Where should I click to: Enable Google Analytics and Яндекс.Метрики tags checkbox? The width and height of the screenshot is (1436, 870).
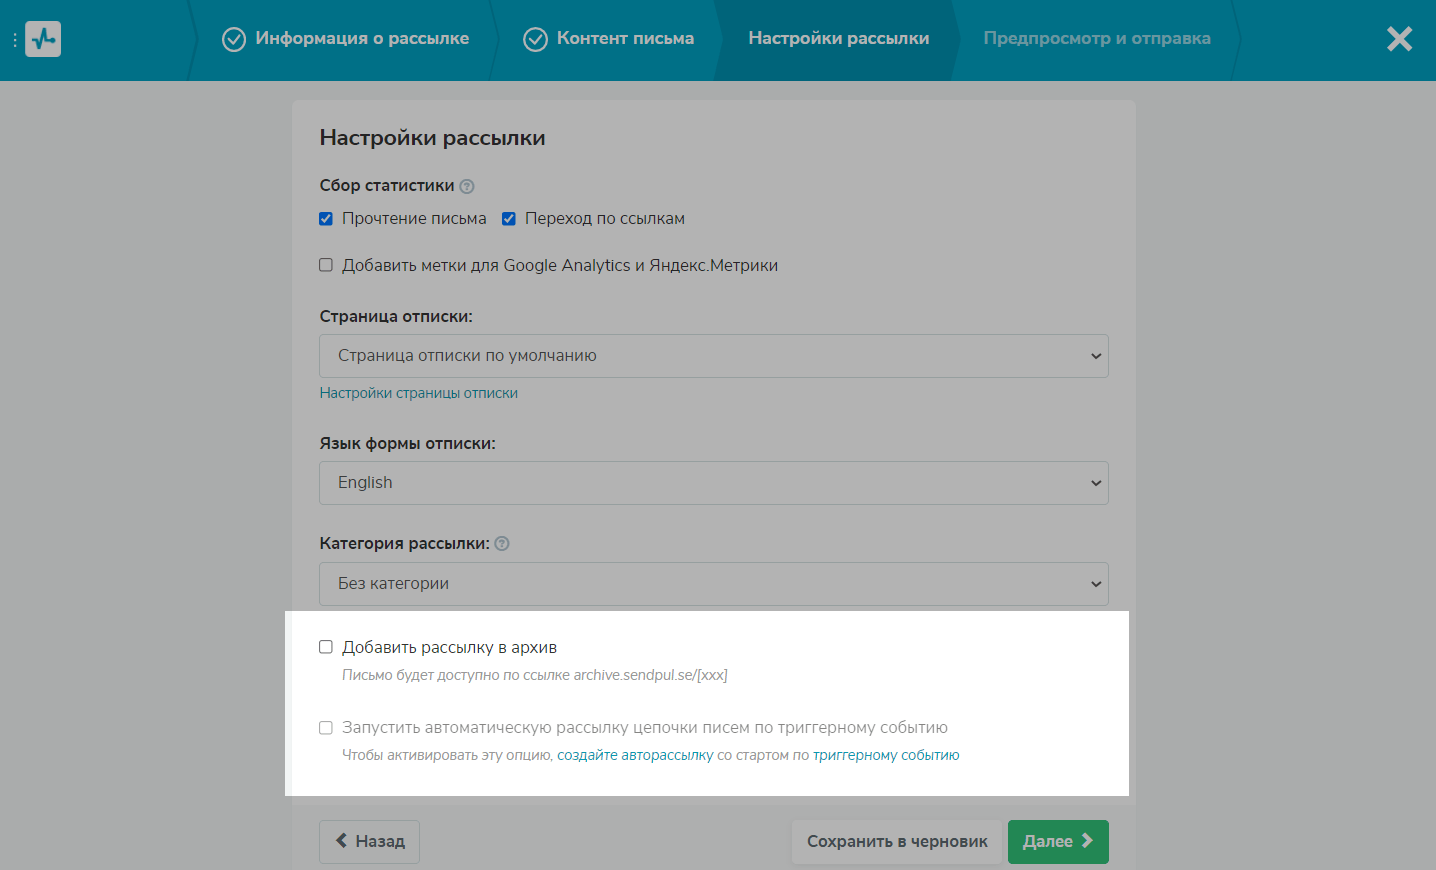coord(326,265)
